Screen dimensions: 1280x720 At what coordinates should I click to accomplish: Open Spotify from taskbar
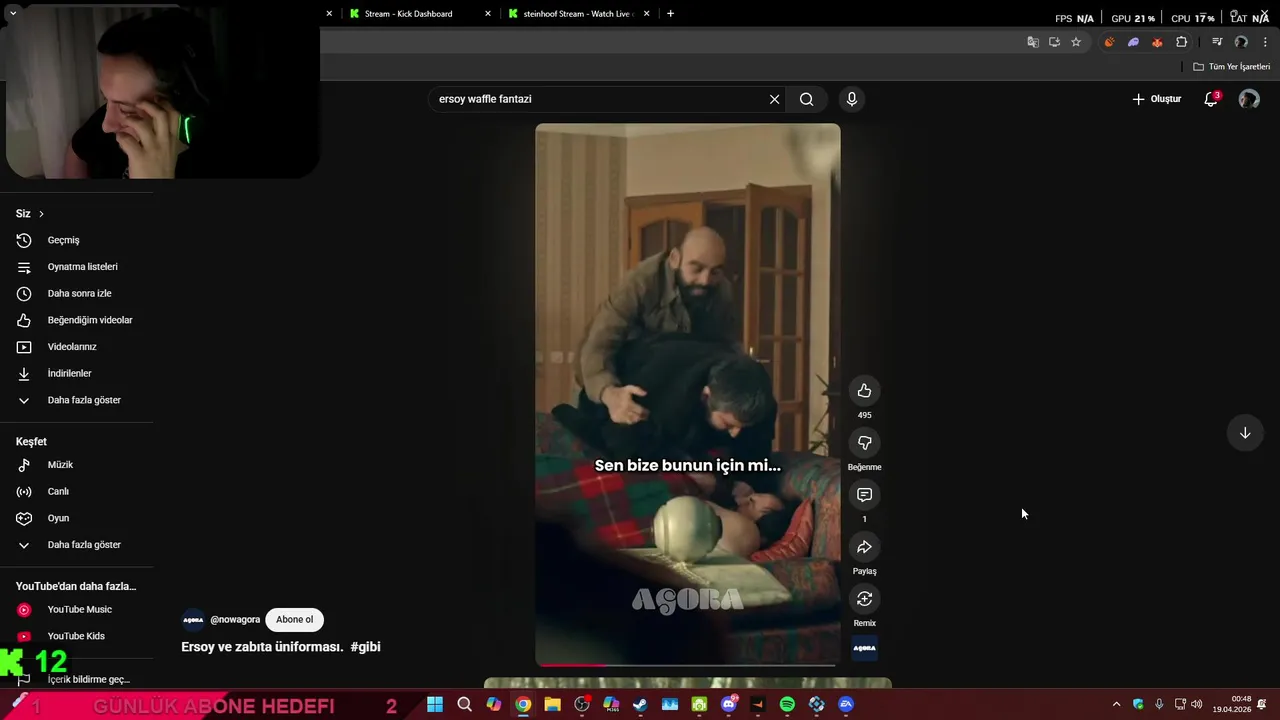click(787, 705)
